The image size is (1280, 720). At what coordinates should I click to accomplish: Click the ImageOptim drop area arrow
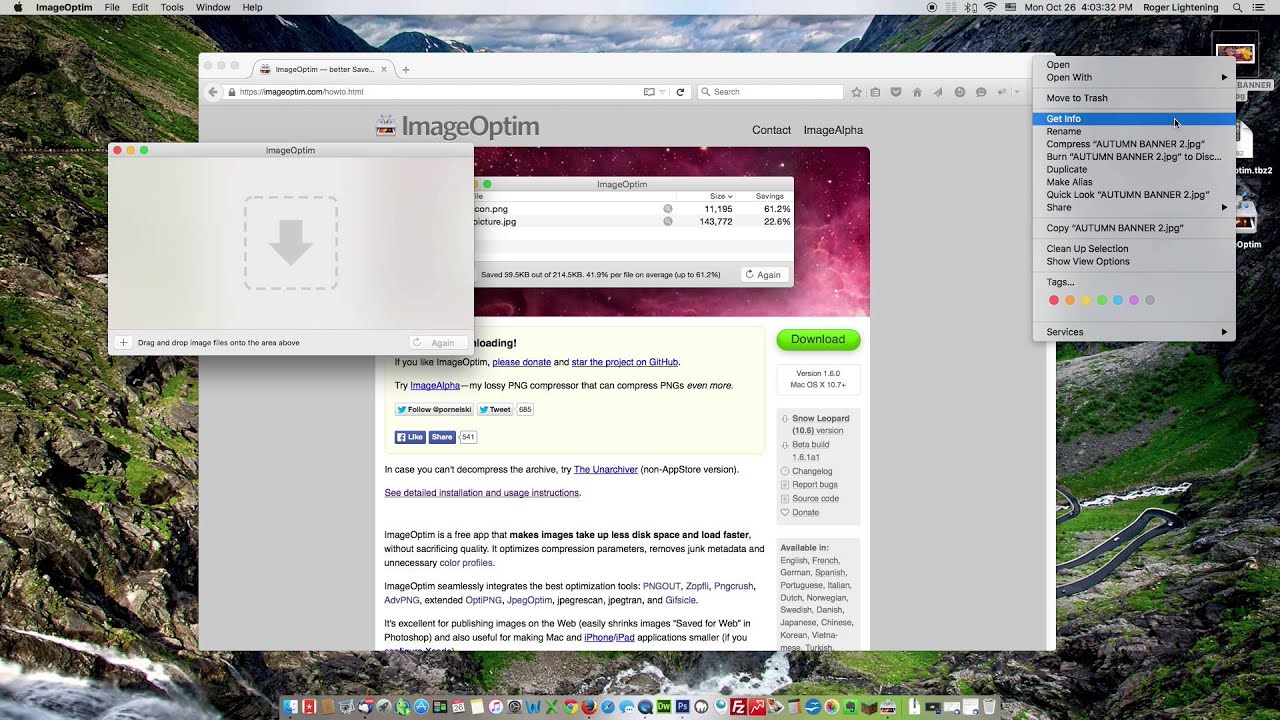coord(291,243)
